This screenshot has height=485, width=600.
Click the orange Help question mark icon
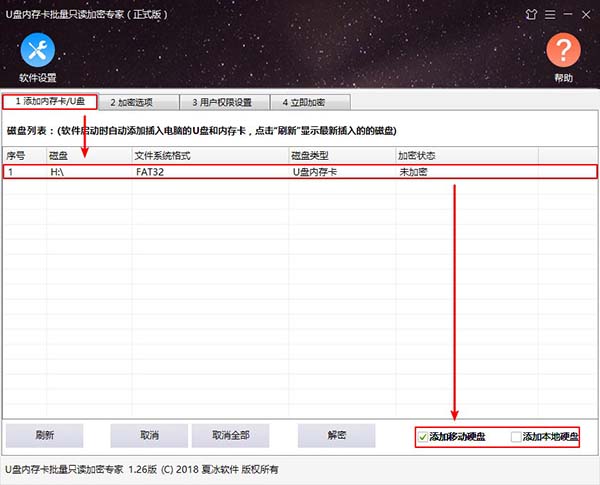point(563,51)
